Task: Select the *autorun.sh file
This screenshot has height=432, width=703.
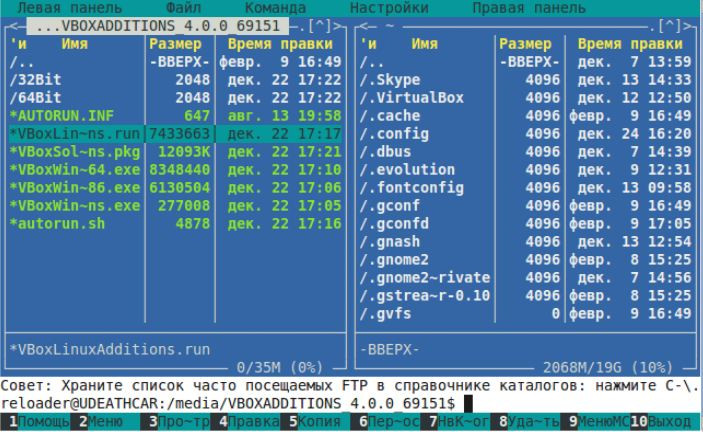Action: (175, 224)
